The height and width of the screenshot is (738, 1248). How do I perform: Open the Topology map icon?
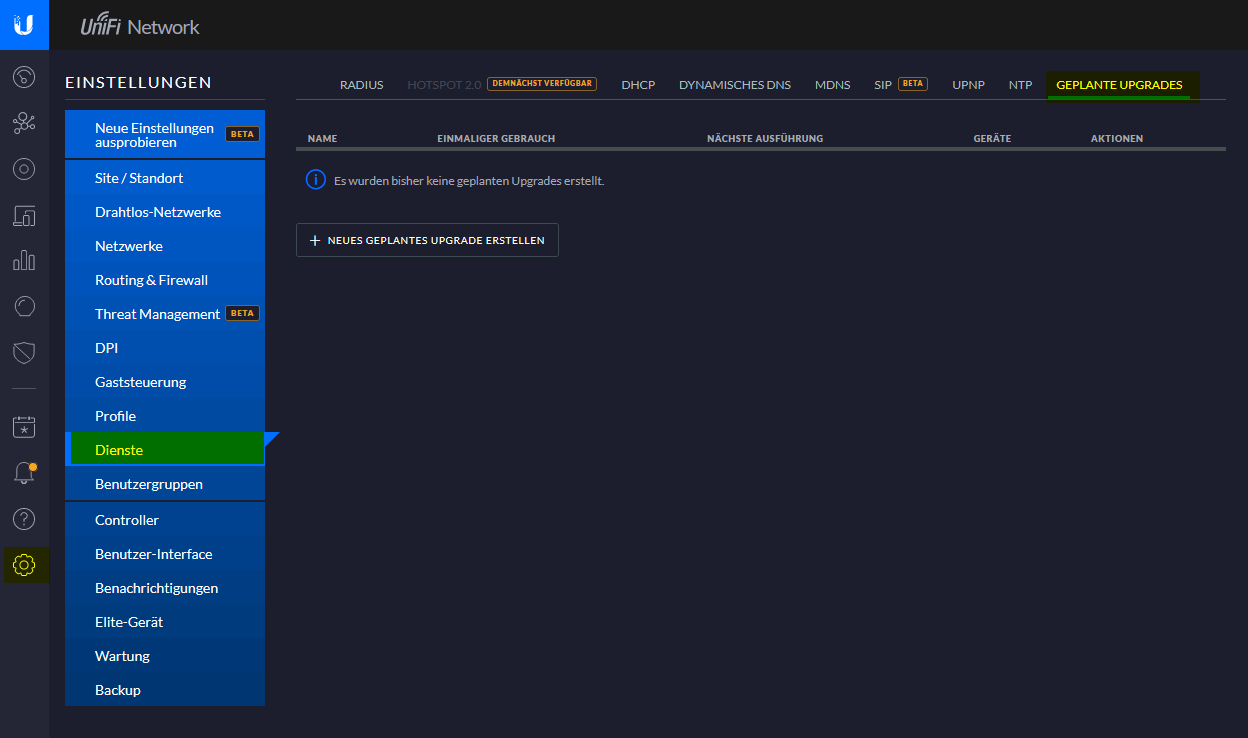[x=24, y=123]
